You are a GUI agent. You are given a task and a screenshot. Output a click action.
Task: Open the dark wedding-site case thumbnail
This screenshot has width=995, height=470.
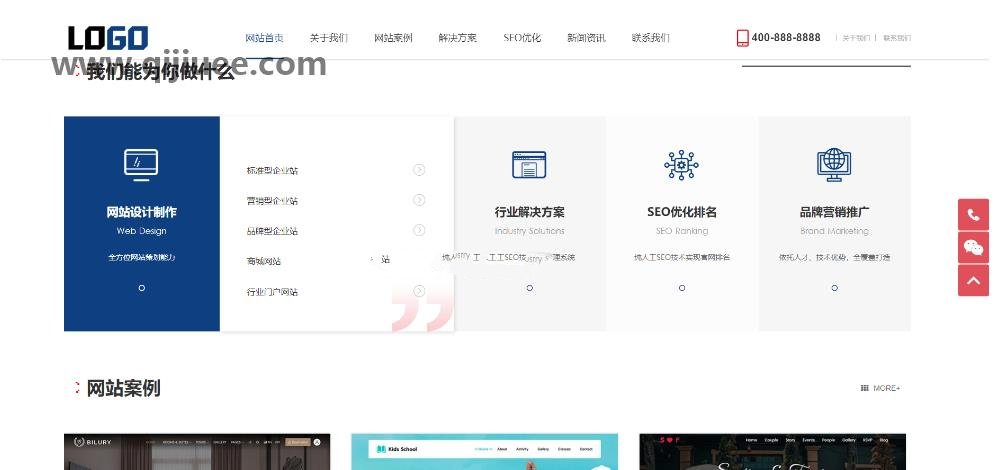772,452
